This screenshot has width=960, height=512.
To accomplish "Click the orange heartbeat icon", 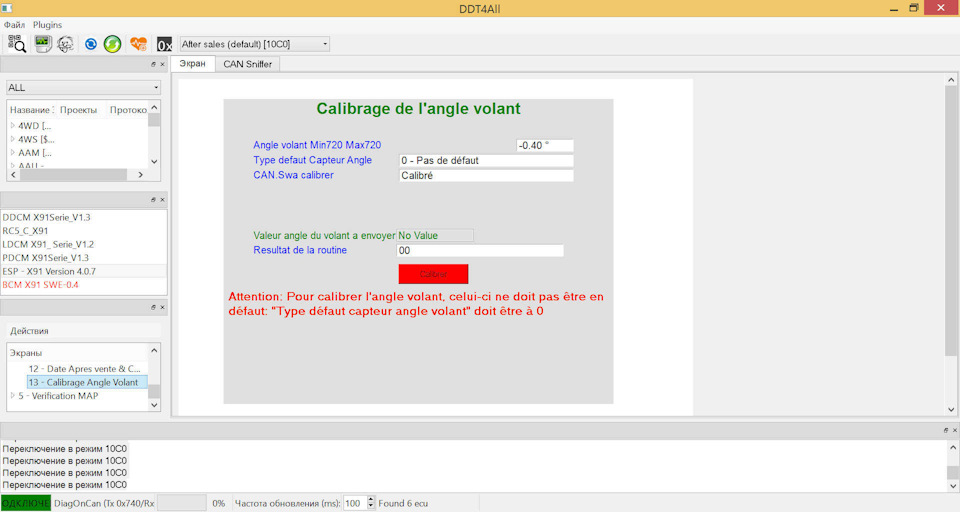I will [x=138, y=44].
